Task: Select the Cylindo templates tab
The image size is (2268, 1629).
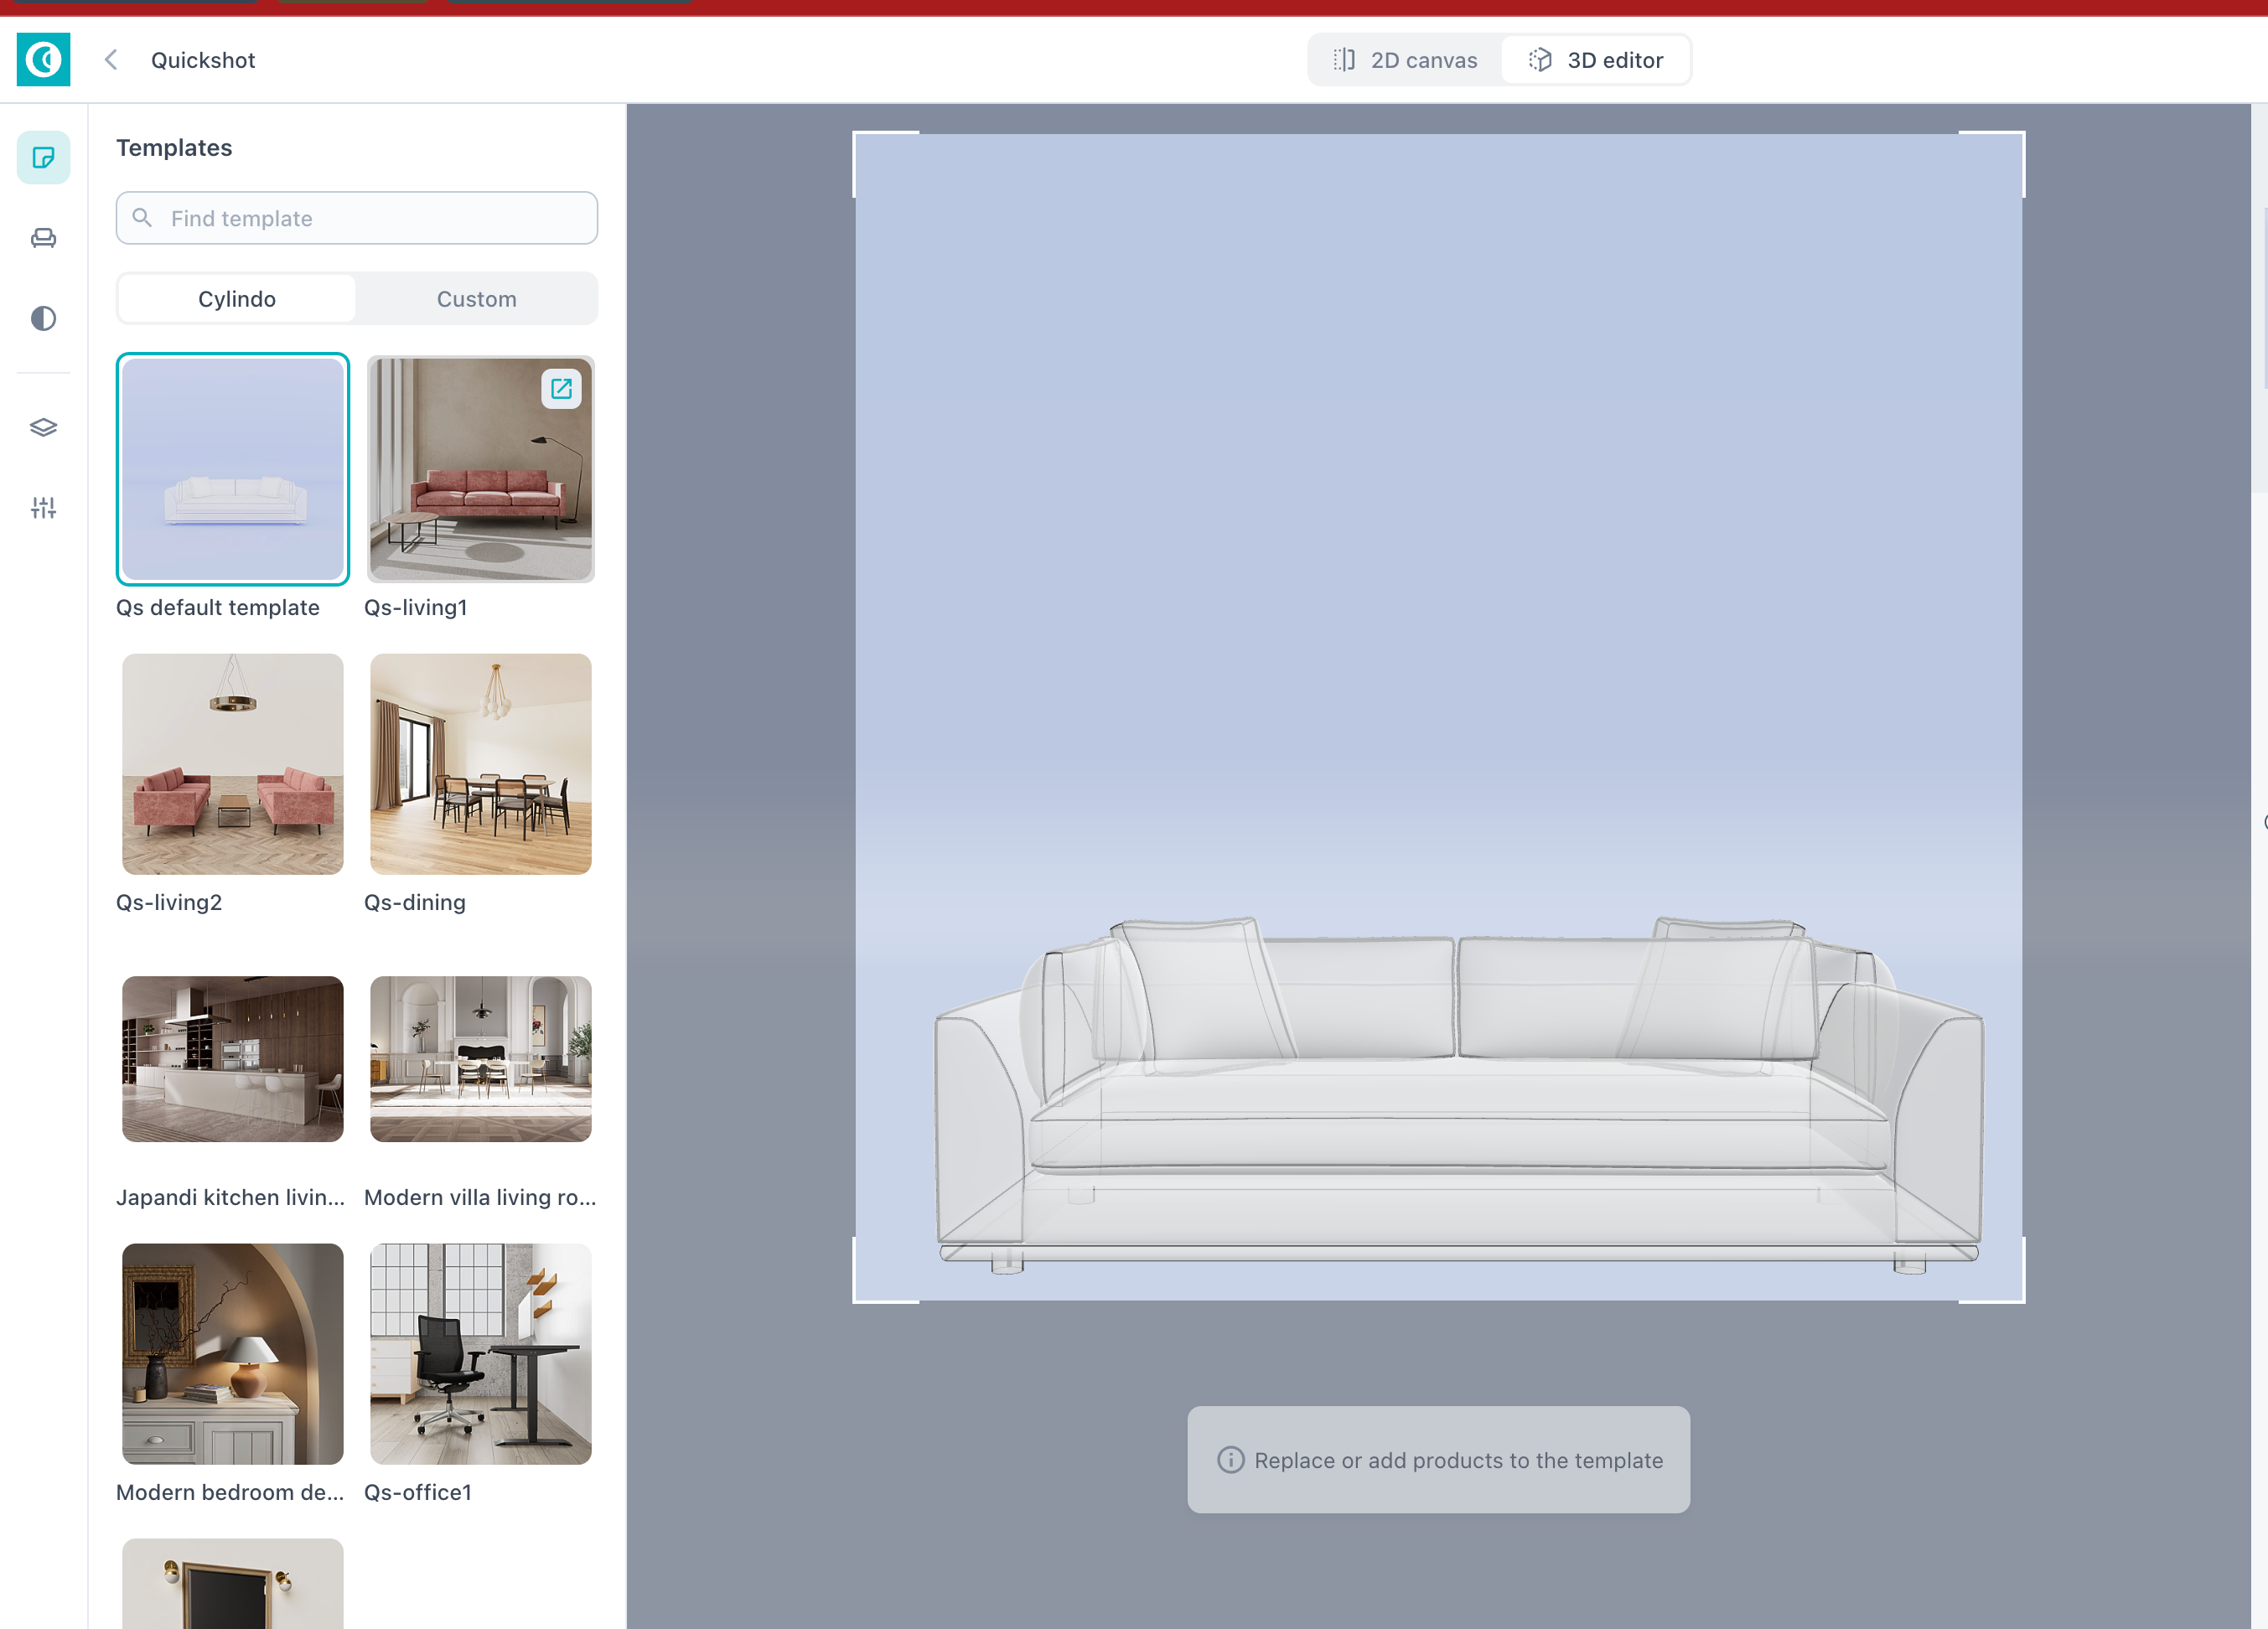Action: [x=237, y=299]
